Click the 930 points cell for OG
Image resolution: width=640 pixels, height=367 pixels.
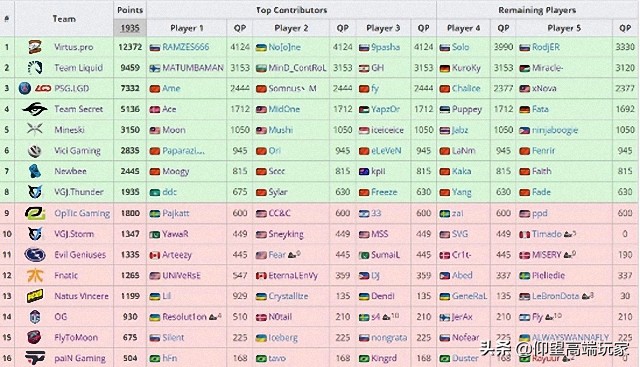(x=130, y=317)
